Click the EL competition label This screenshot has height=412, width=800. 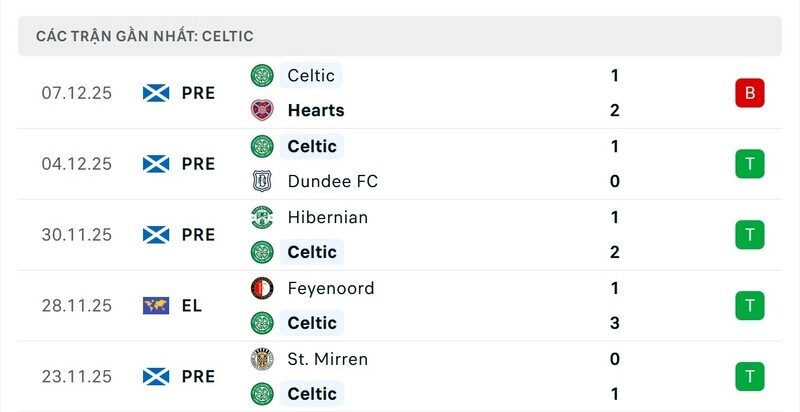(192, 306)
